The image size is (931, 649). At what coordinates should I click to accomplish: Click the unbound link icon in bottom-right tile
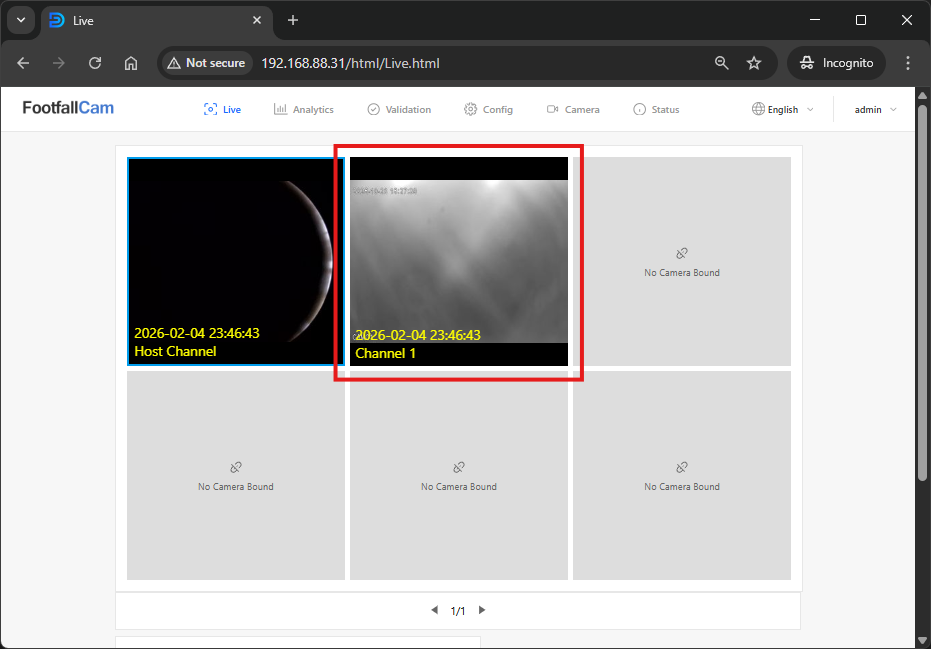tap(682, 468)
